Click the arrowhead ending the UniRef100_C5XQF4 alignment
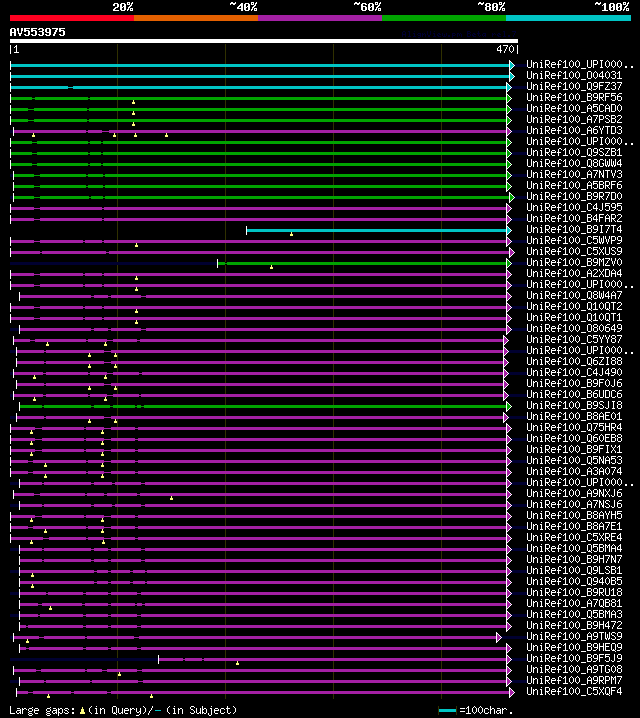Image resolution: width=640 pixels, height=718 pixels. (x=512, y=692)
